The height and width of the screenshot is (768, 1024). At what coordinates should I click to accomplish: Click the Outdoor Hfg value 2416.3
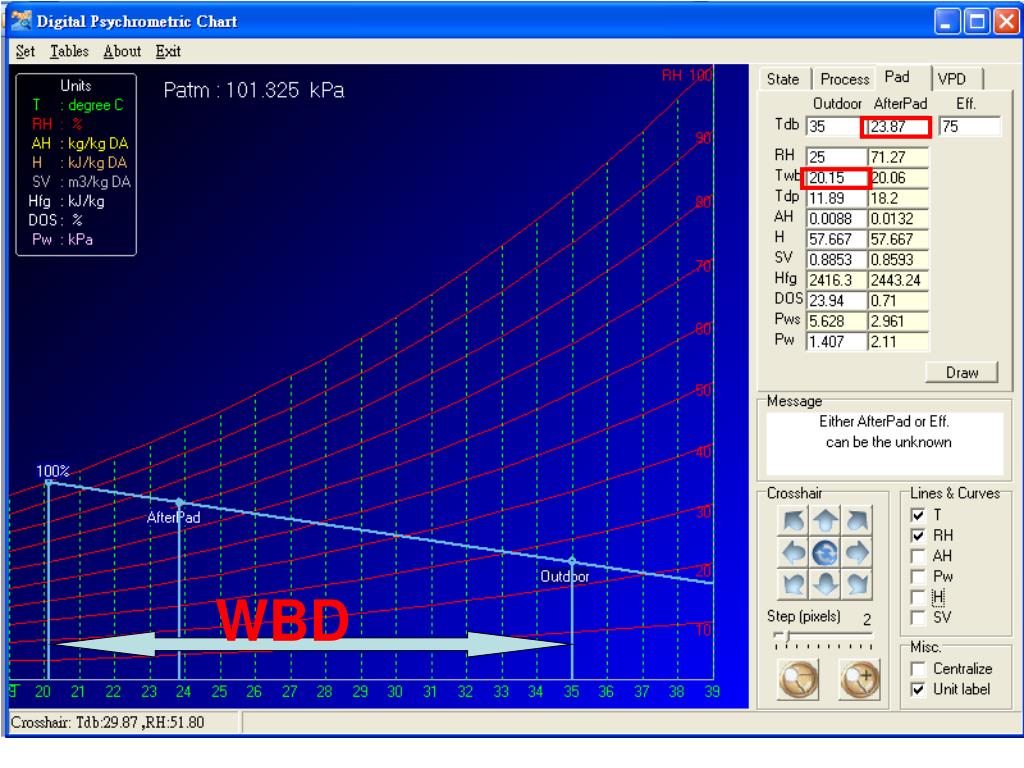(x=836, y=280)
